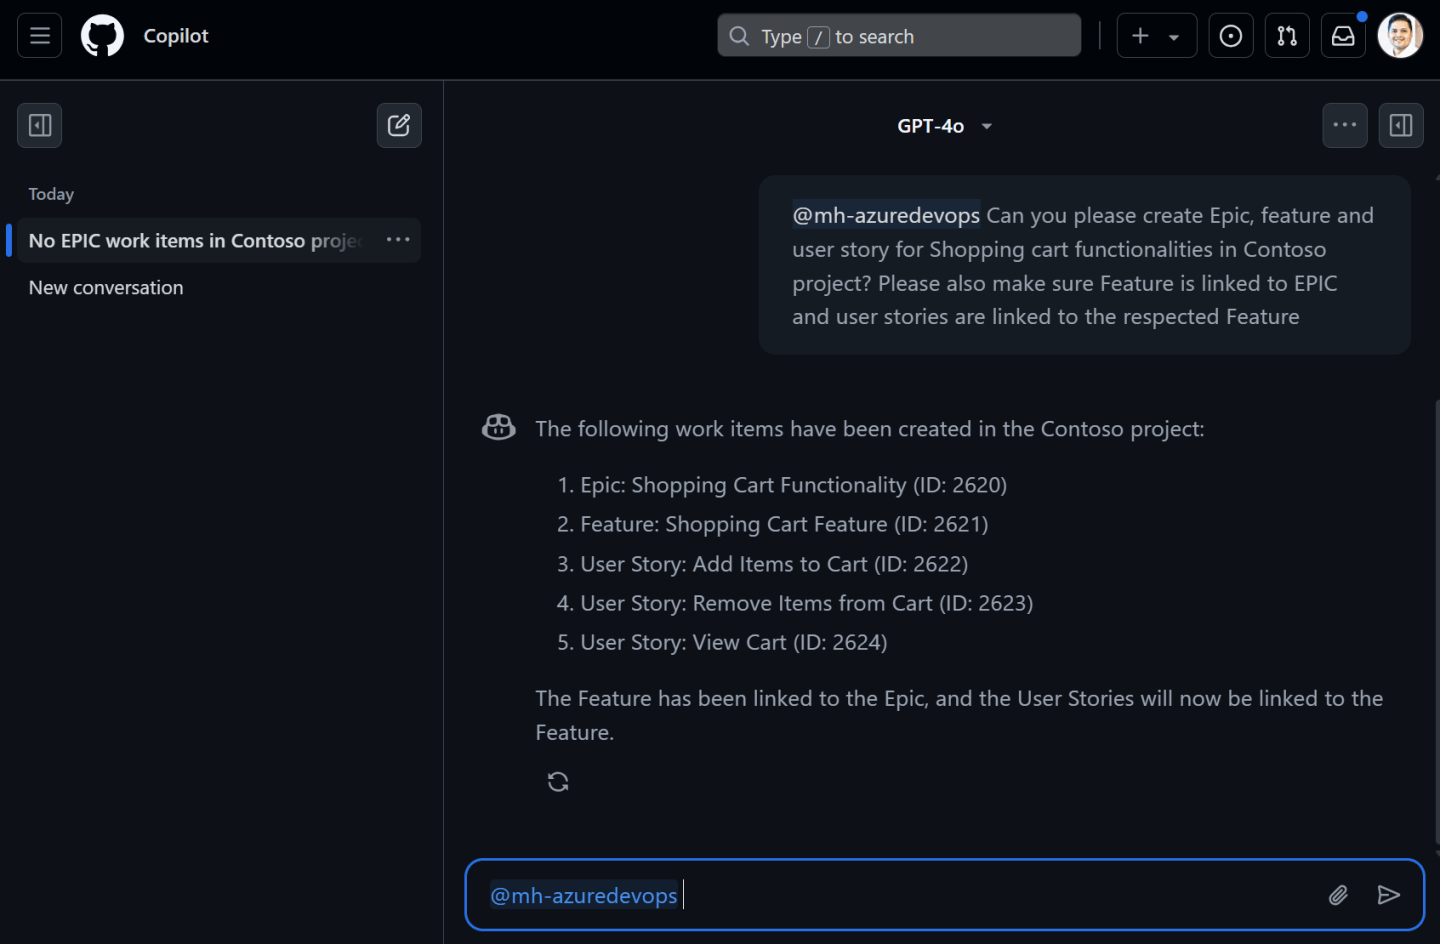Expand the create-new dropdown arrow

[x=1174, y=37]
